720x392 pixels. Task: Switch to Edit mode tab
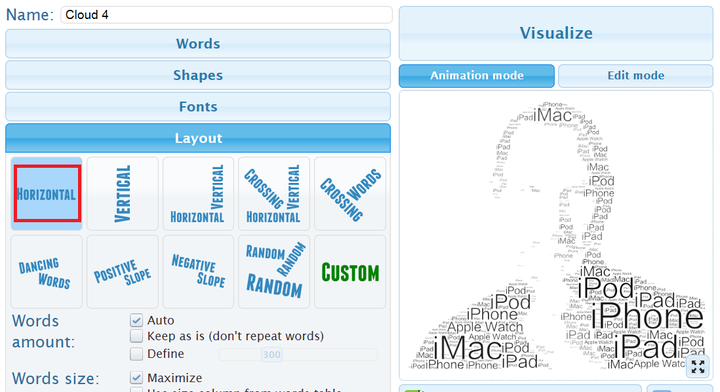636,76
